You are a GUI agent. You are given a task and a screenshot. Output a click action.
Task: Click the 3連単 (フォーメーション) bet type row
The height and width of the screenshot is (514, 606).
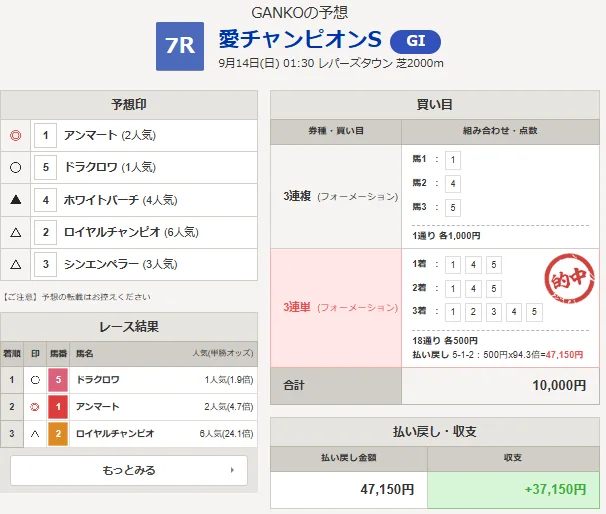coord(336,306)
